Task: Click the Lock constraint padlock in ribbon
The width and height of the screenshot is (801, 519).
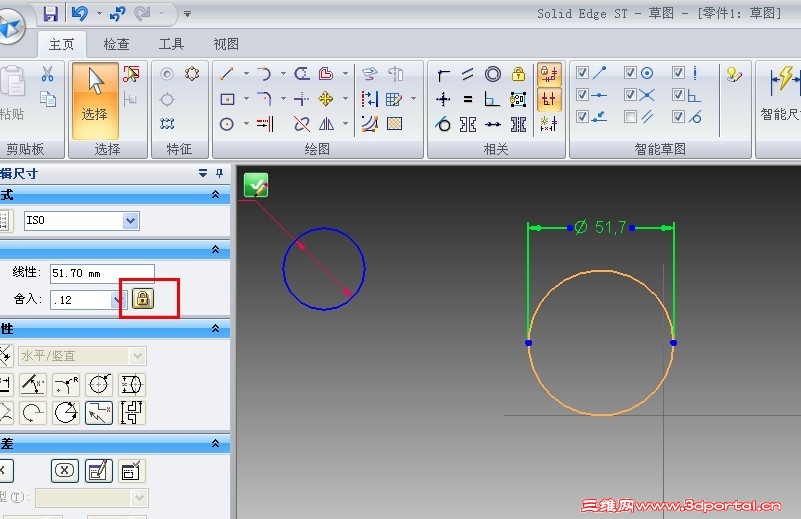Action: click(x=519, y=74)
